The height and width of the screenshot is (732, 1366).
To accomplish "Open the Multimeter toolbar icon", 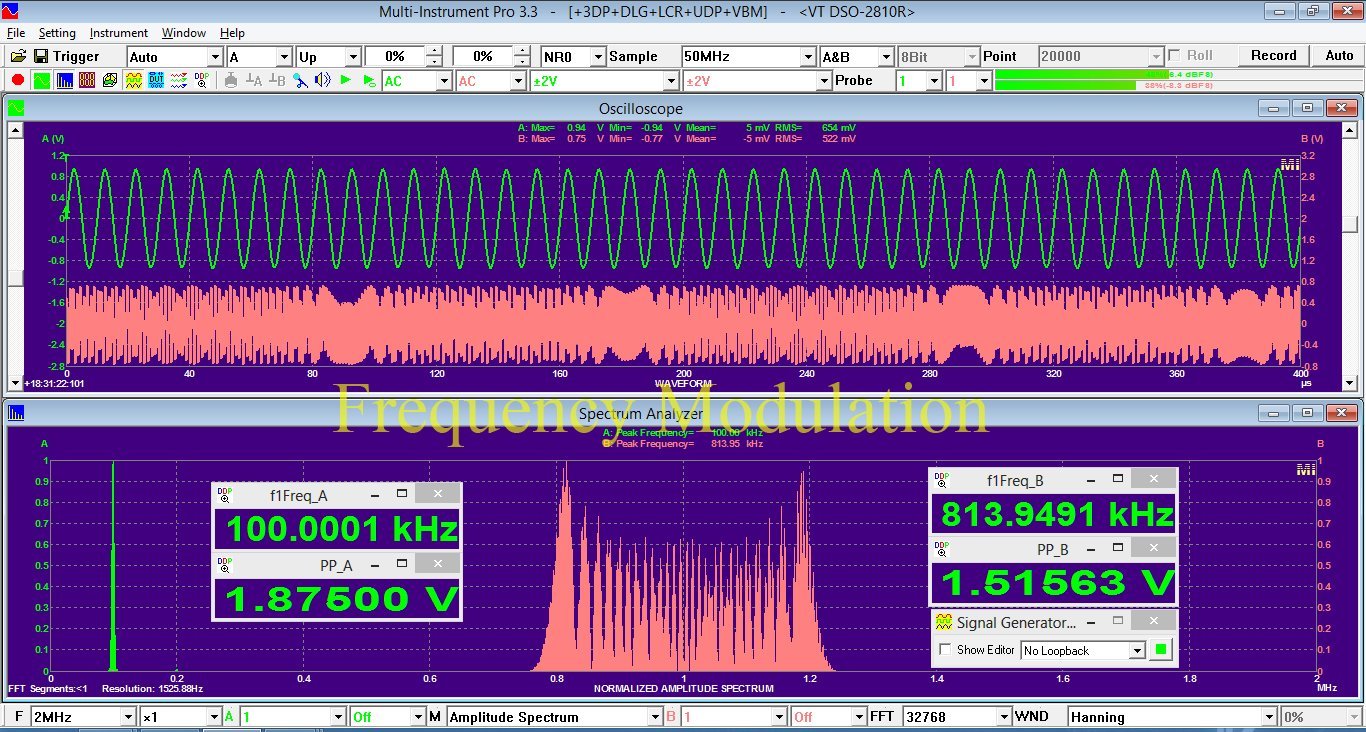I will click(87, 81).
